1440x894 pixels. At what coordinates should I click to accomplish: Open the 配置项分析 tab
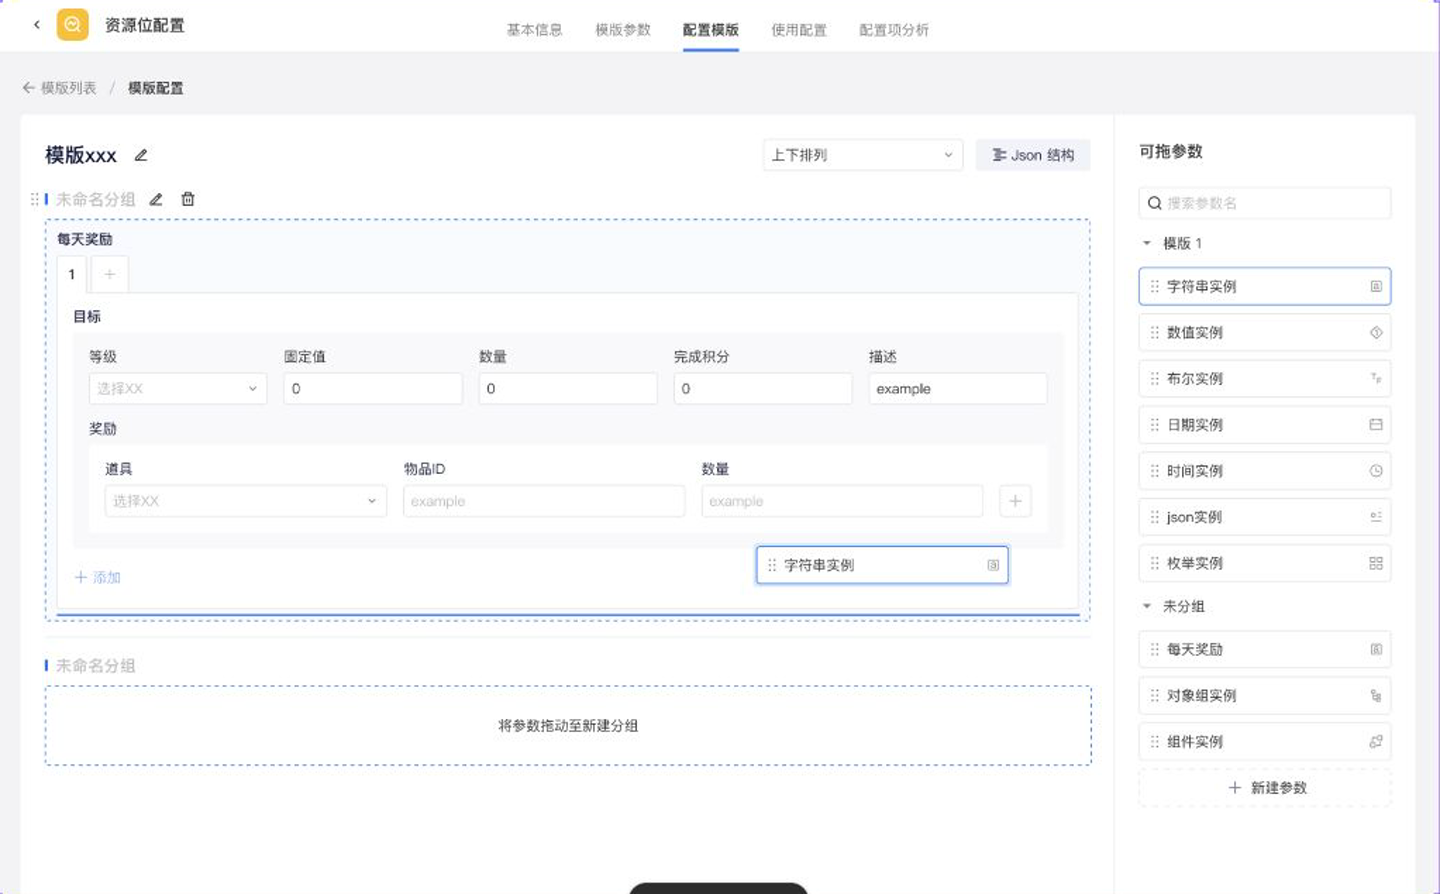pos(894,30)
